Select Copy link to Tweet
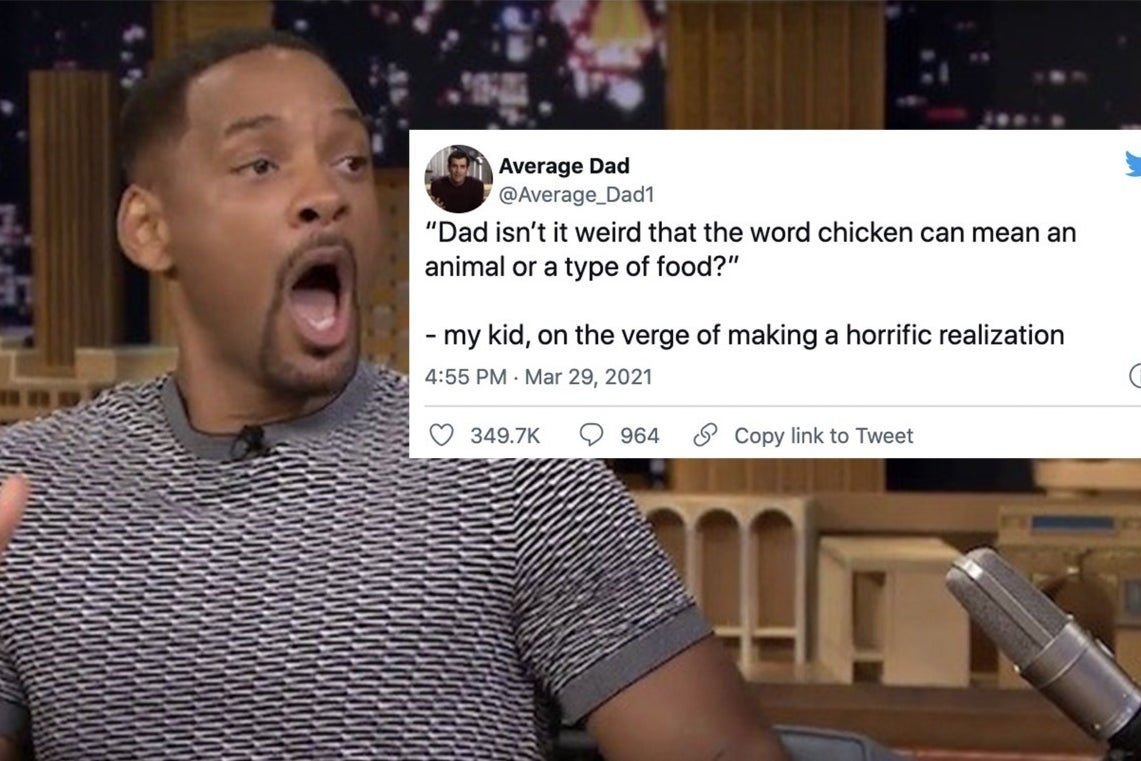 (823, 436)
